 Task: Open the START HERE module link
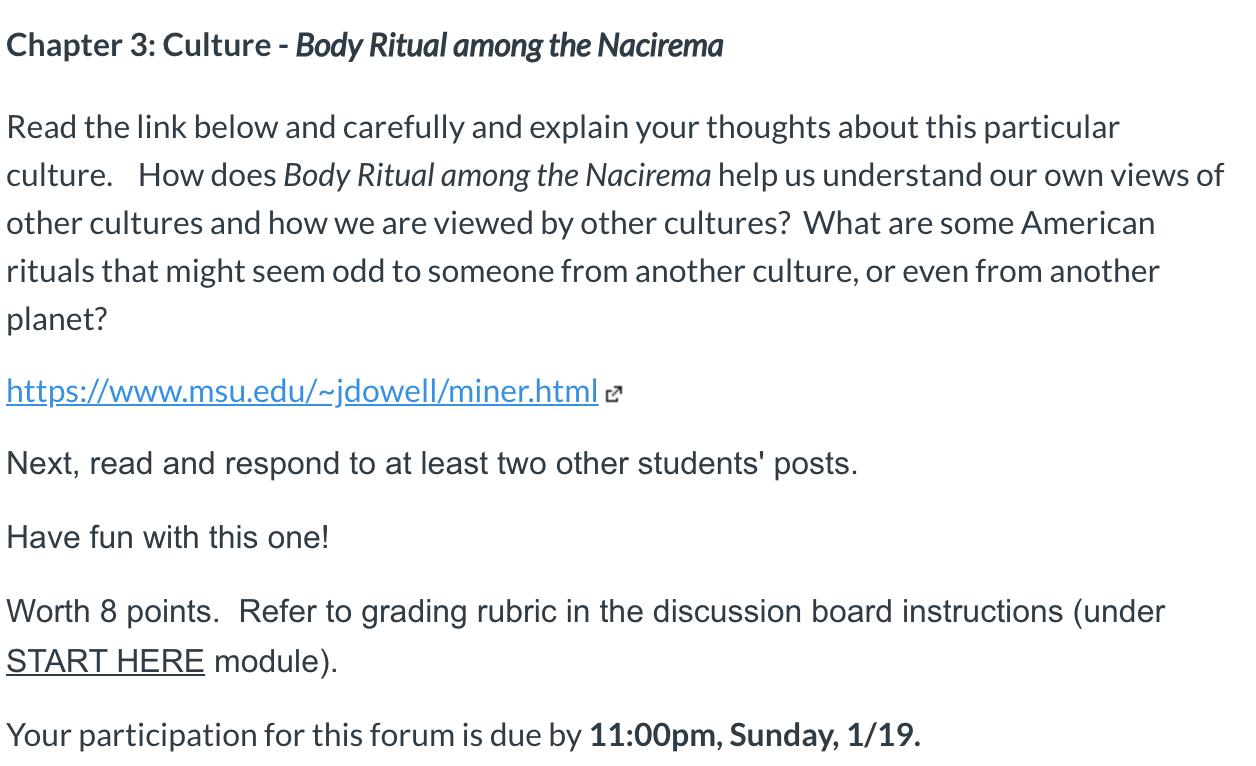105,661
